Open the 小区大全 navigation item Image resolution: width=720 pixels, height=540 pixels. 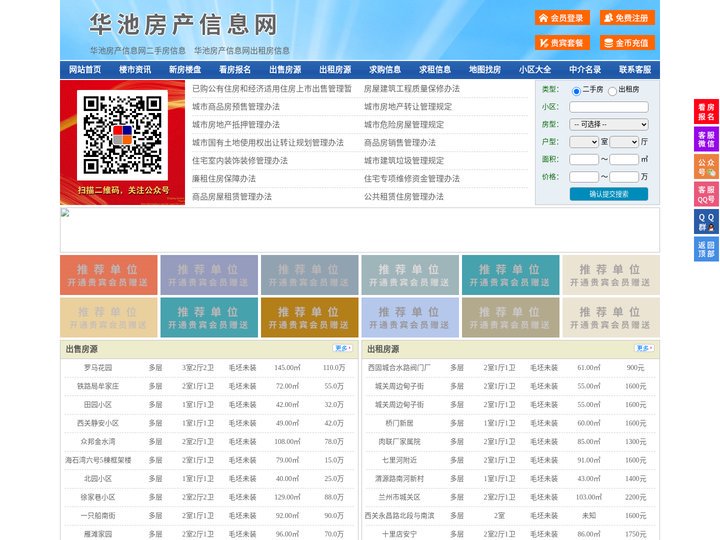click(535, 70)
